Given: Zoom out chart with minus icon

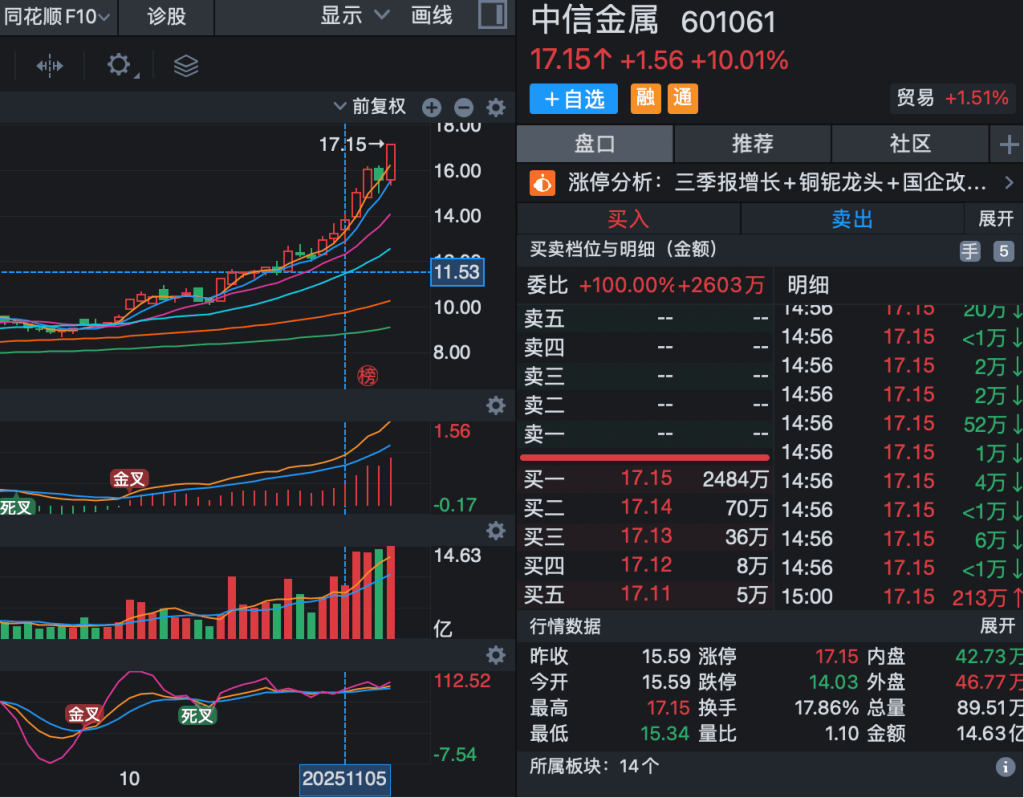Looking at the screenshot, I should (463, 108).
